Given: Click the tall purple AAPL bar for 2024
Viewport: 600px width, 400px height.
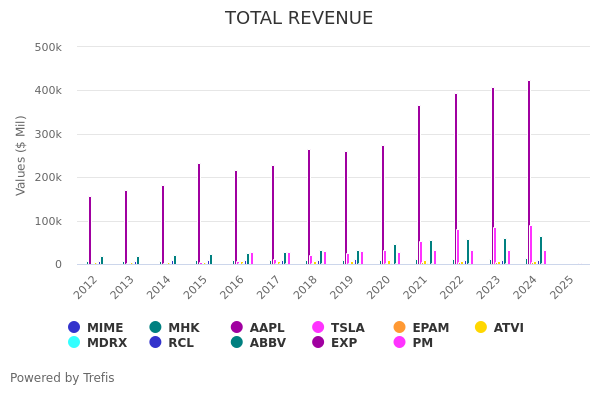Looking at the screenshot, I should tap(529, 175).
